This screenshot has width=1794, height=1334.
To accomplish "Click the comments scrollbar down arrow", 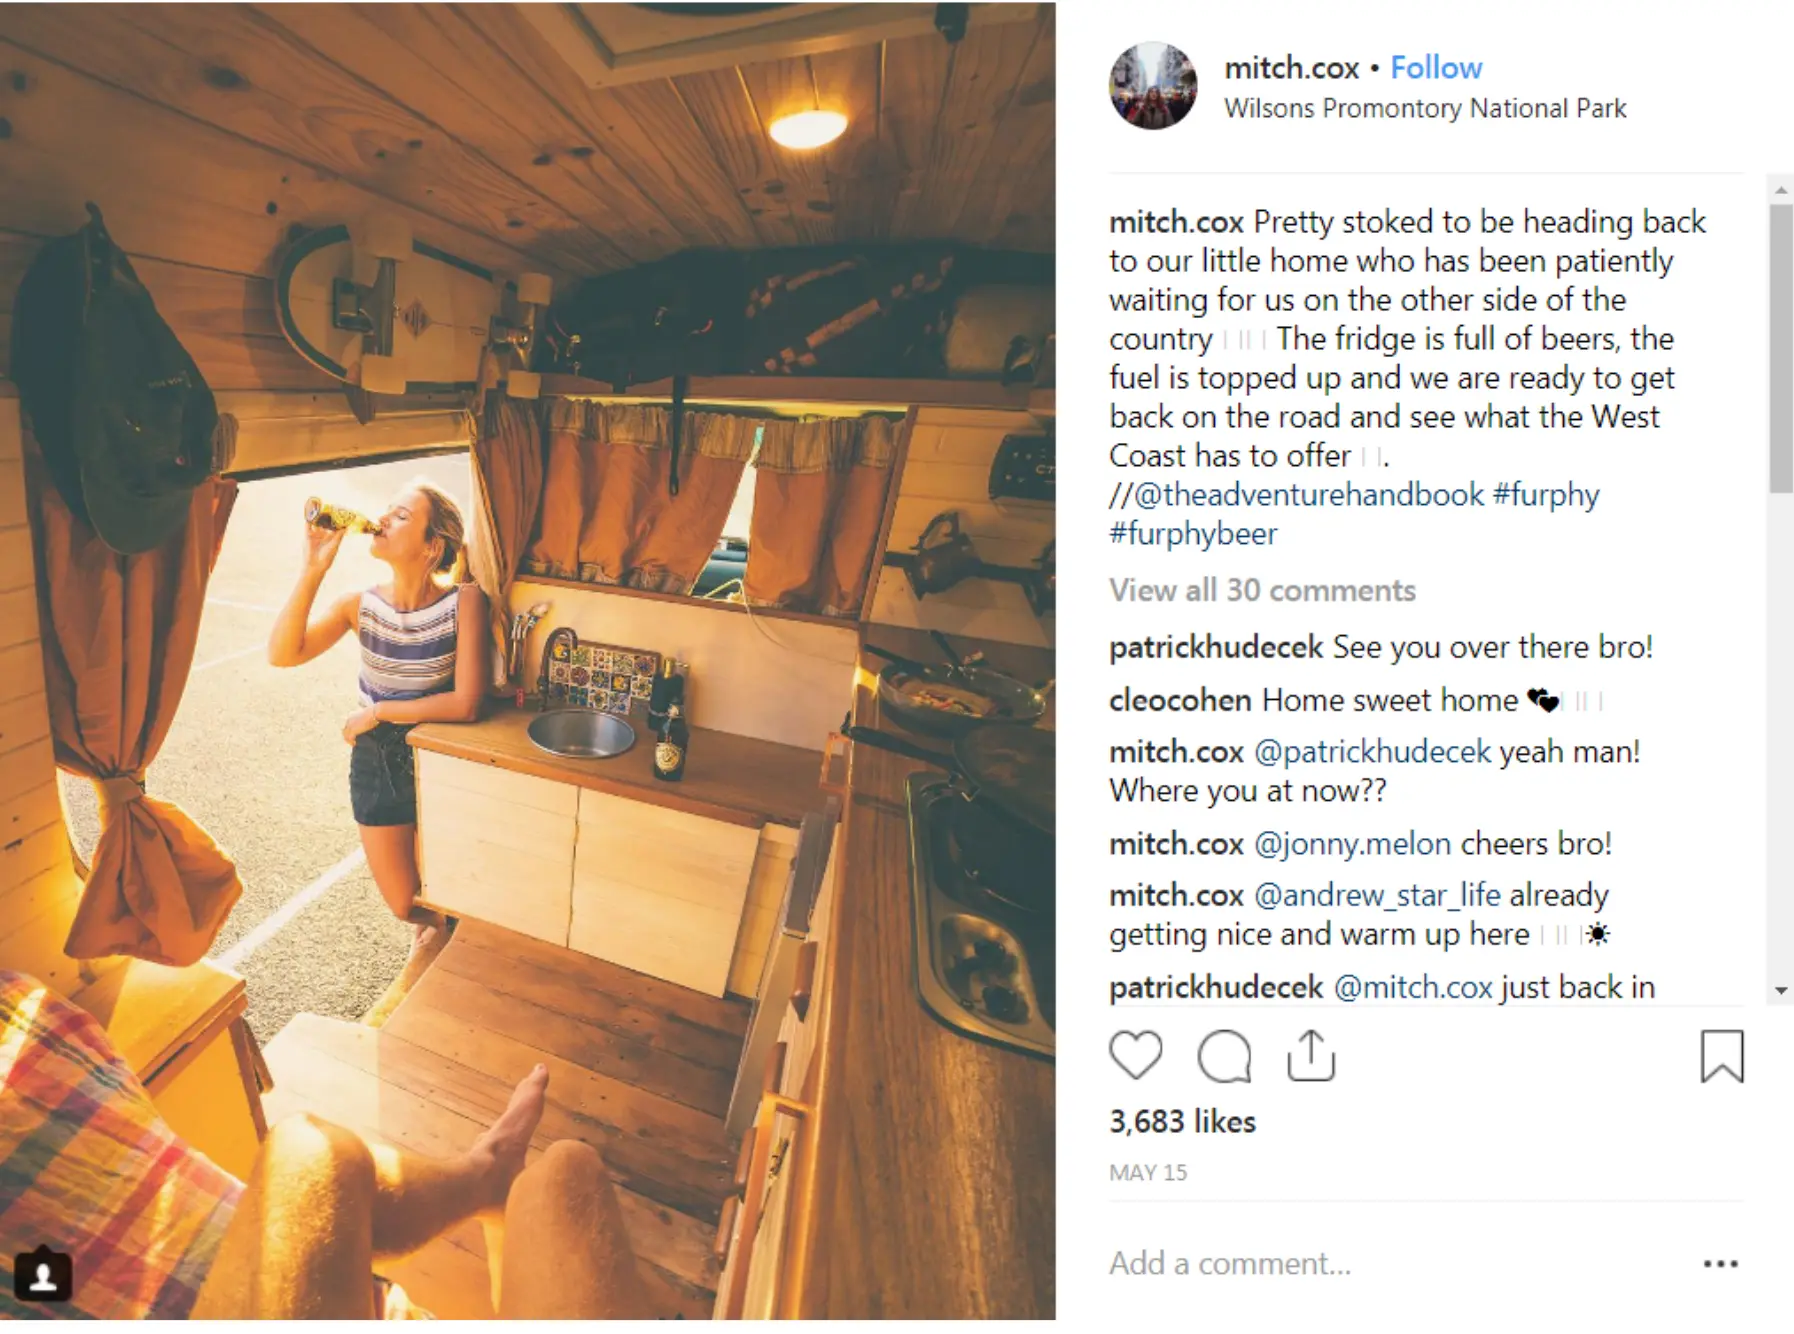I will pos(1781,991).
